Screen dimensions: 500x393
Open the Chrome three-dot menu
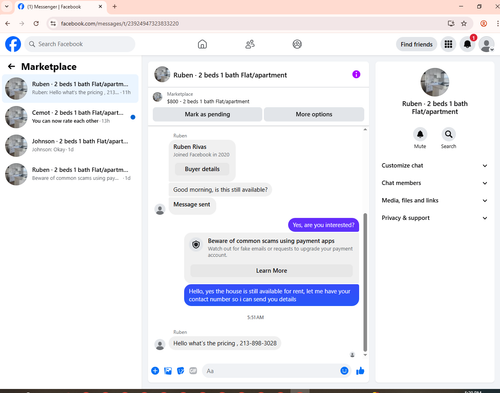pyautogui.click(x=497, y=23)
